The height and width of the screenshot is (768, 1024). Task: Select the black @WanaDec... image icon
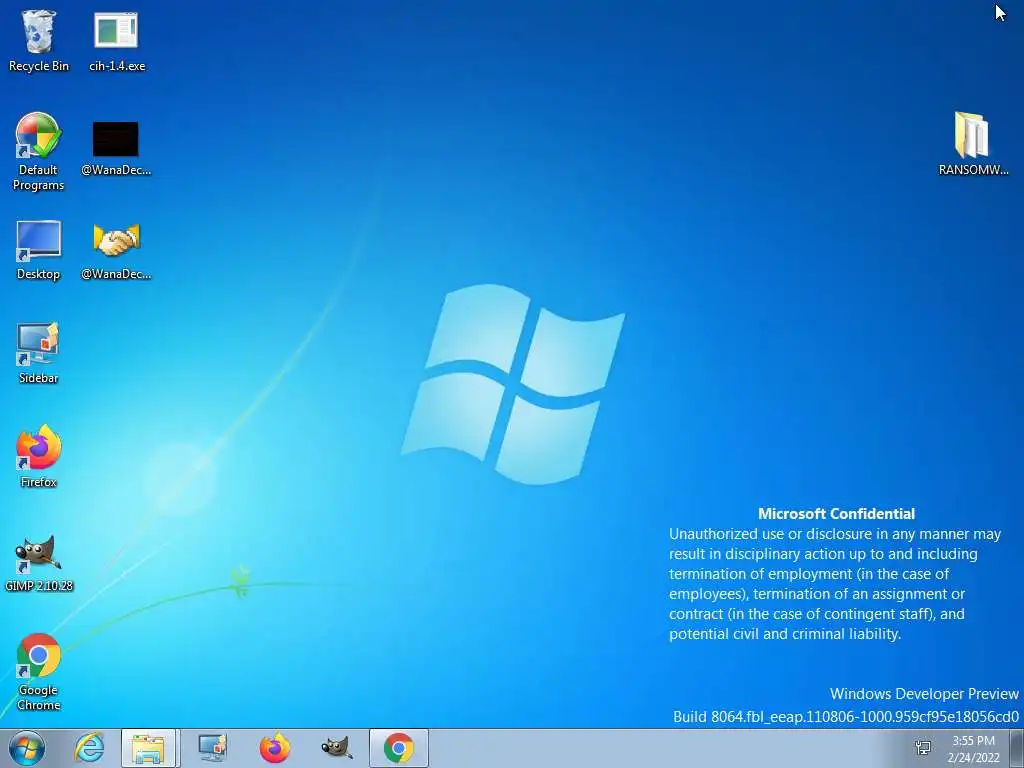coord(116,148)
